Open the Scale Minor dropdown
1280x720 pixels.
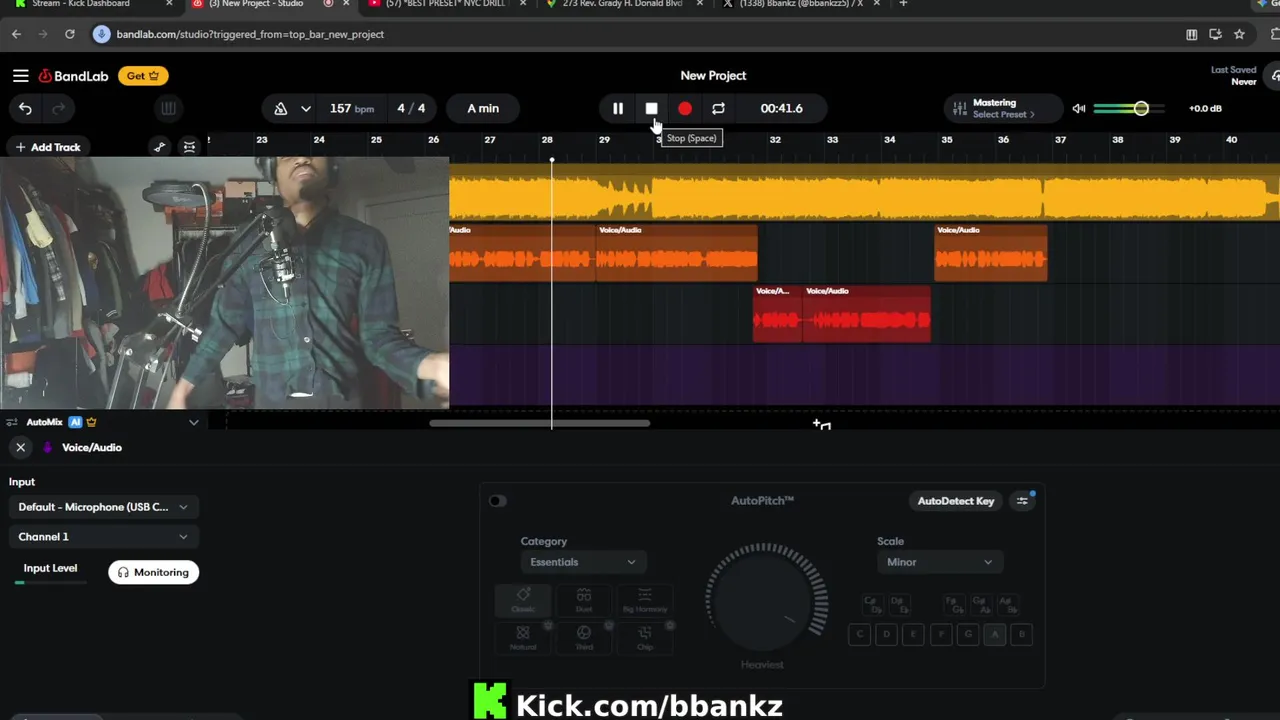pyautogui.click(x=939, y=562)
